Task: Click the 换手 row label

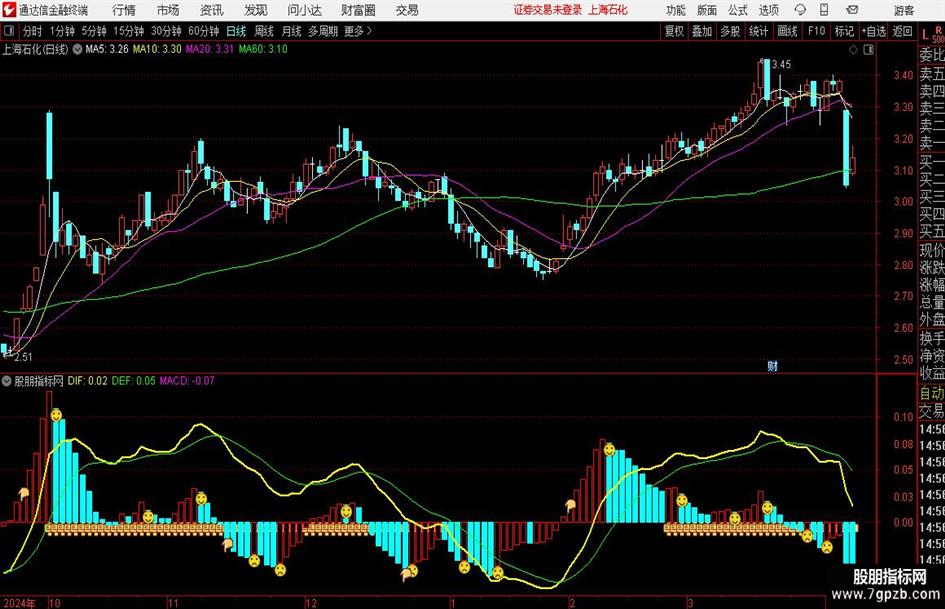Action: [932, 338]
